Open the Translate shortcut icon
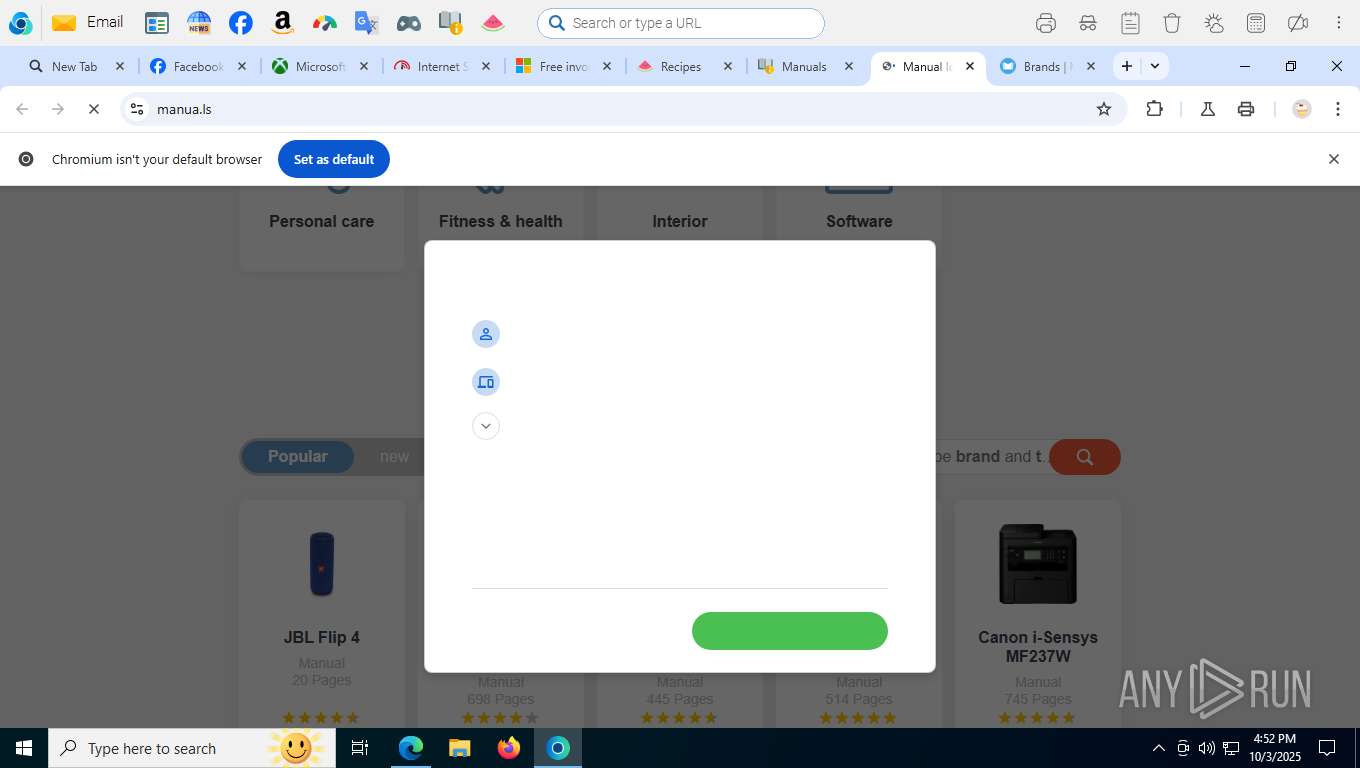1360x768 pixels. click(367, 23)
